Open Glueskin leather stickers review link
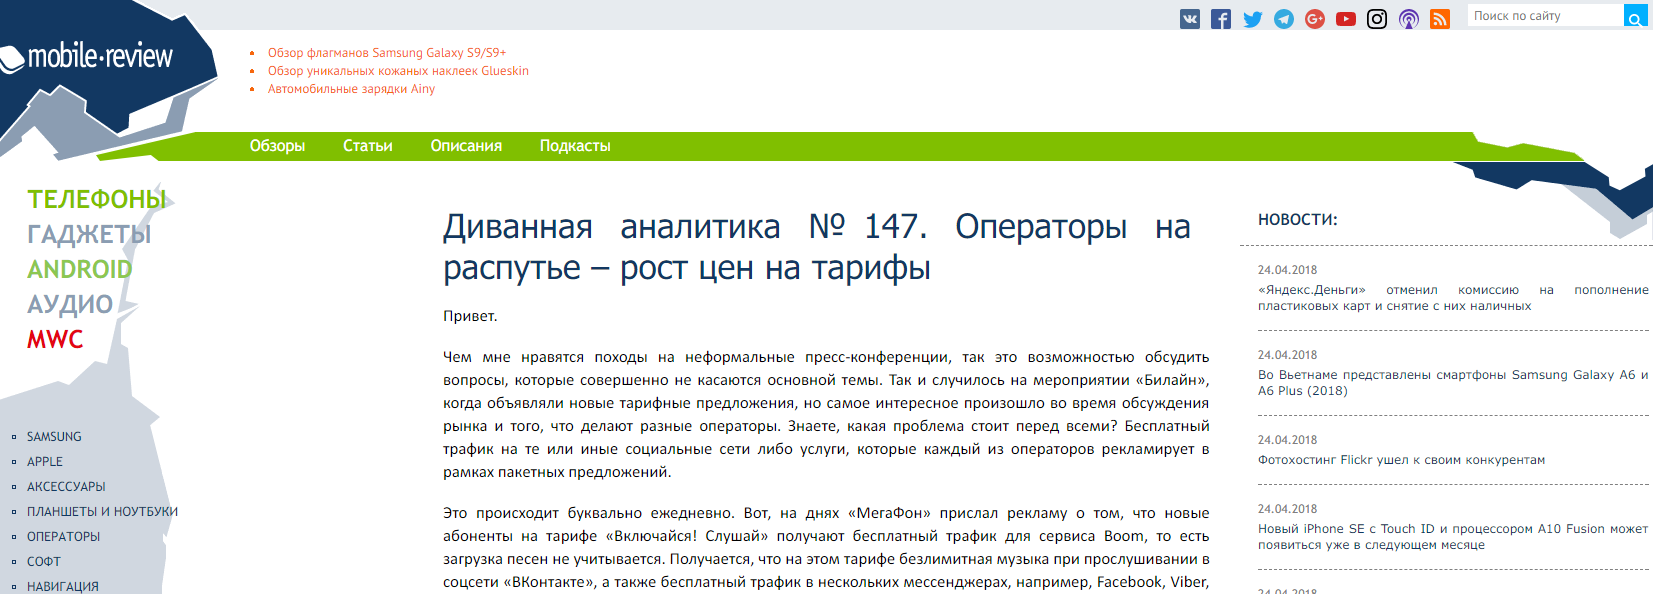Viewport: 1653px width, 594px height. pyautogui.click(x=398, y=71)
